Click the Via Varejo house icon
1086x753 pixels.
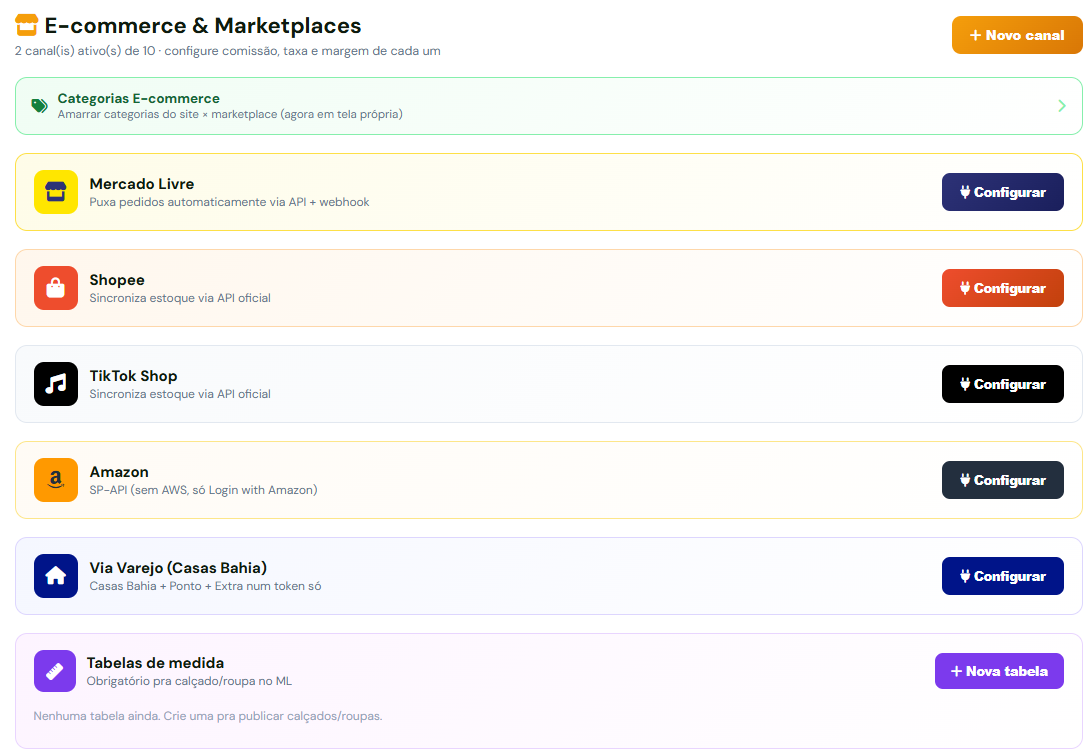(55, 576)
